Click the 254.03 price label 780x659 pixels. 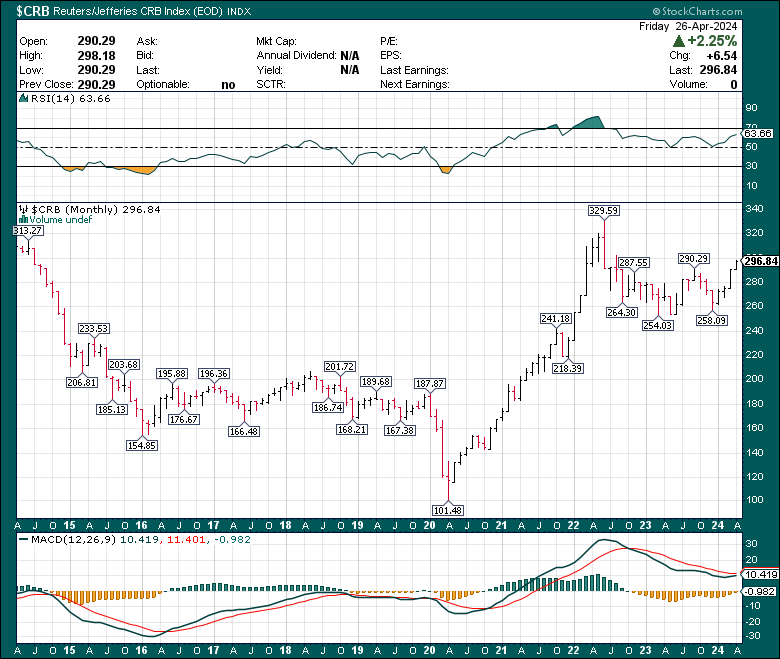point(658,325)
